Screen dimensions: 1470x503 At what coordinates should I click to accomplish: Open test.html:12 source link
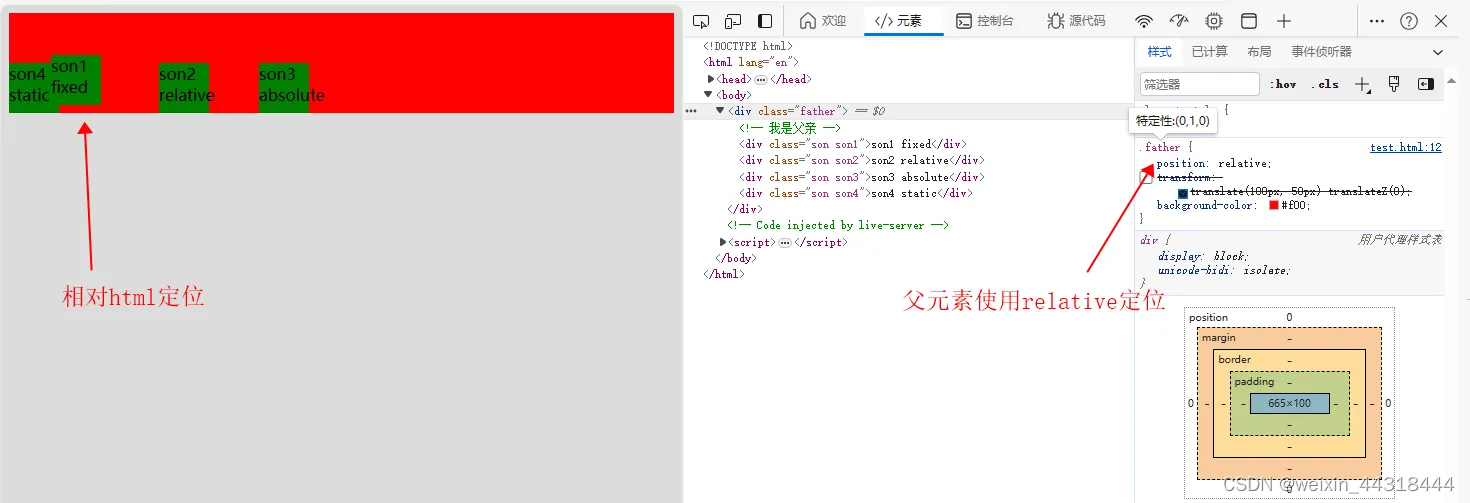(x=1406, y=148)
